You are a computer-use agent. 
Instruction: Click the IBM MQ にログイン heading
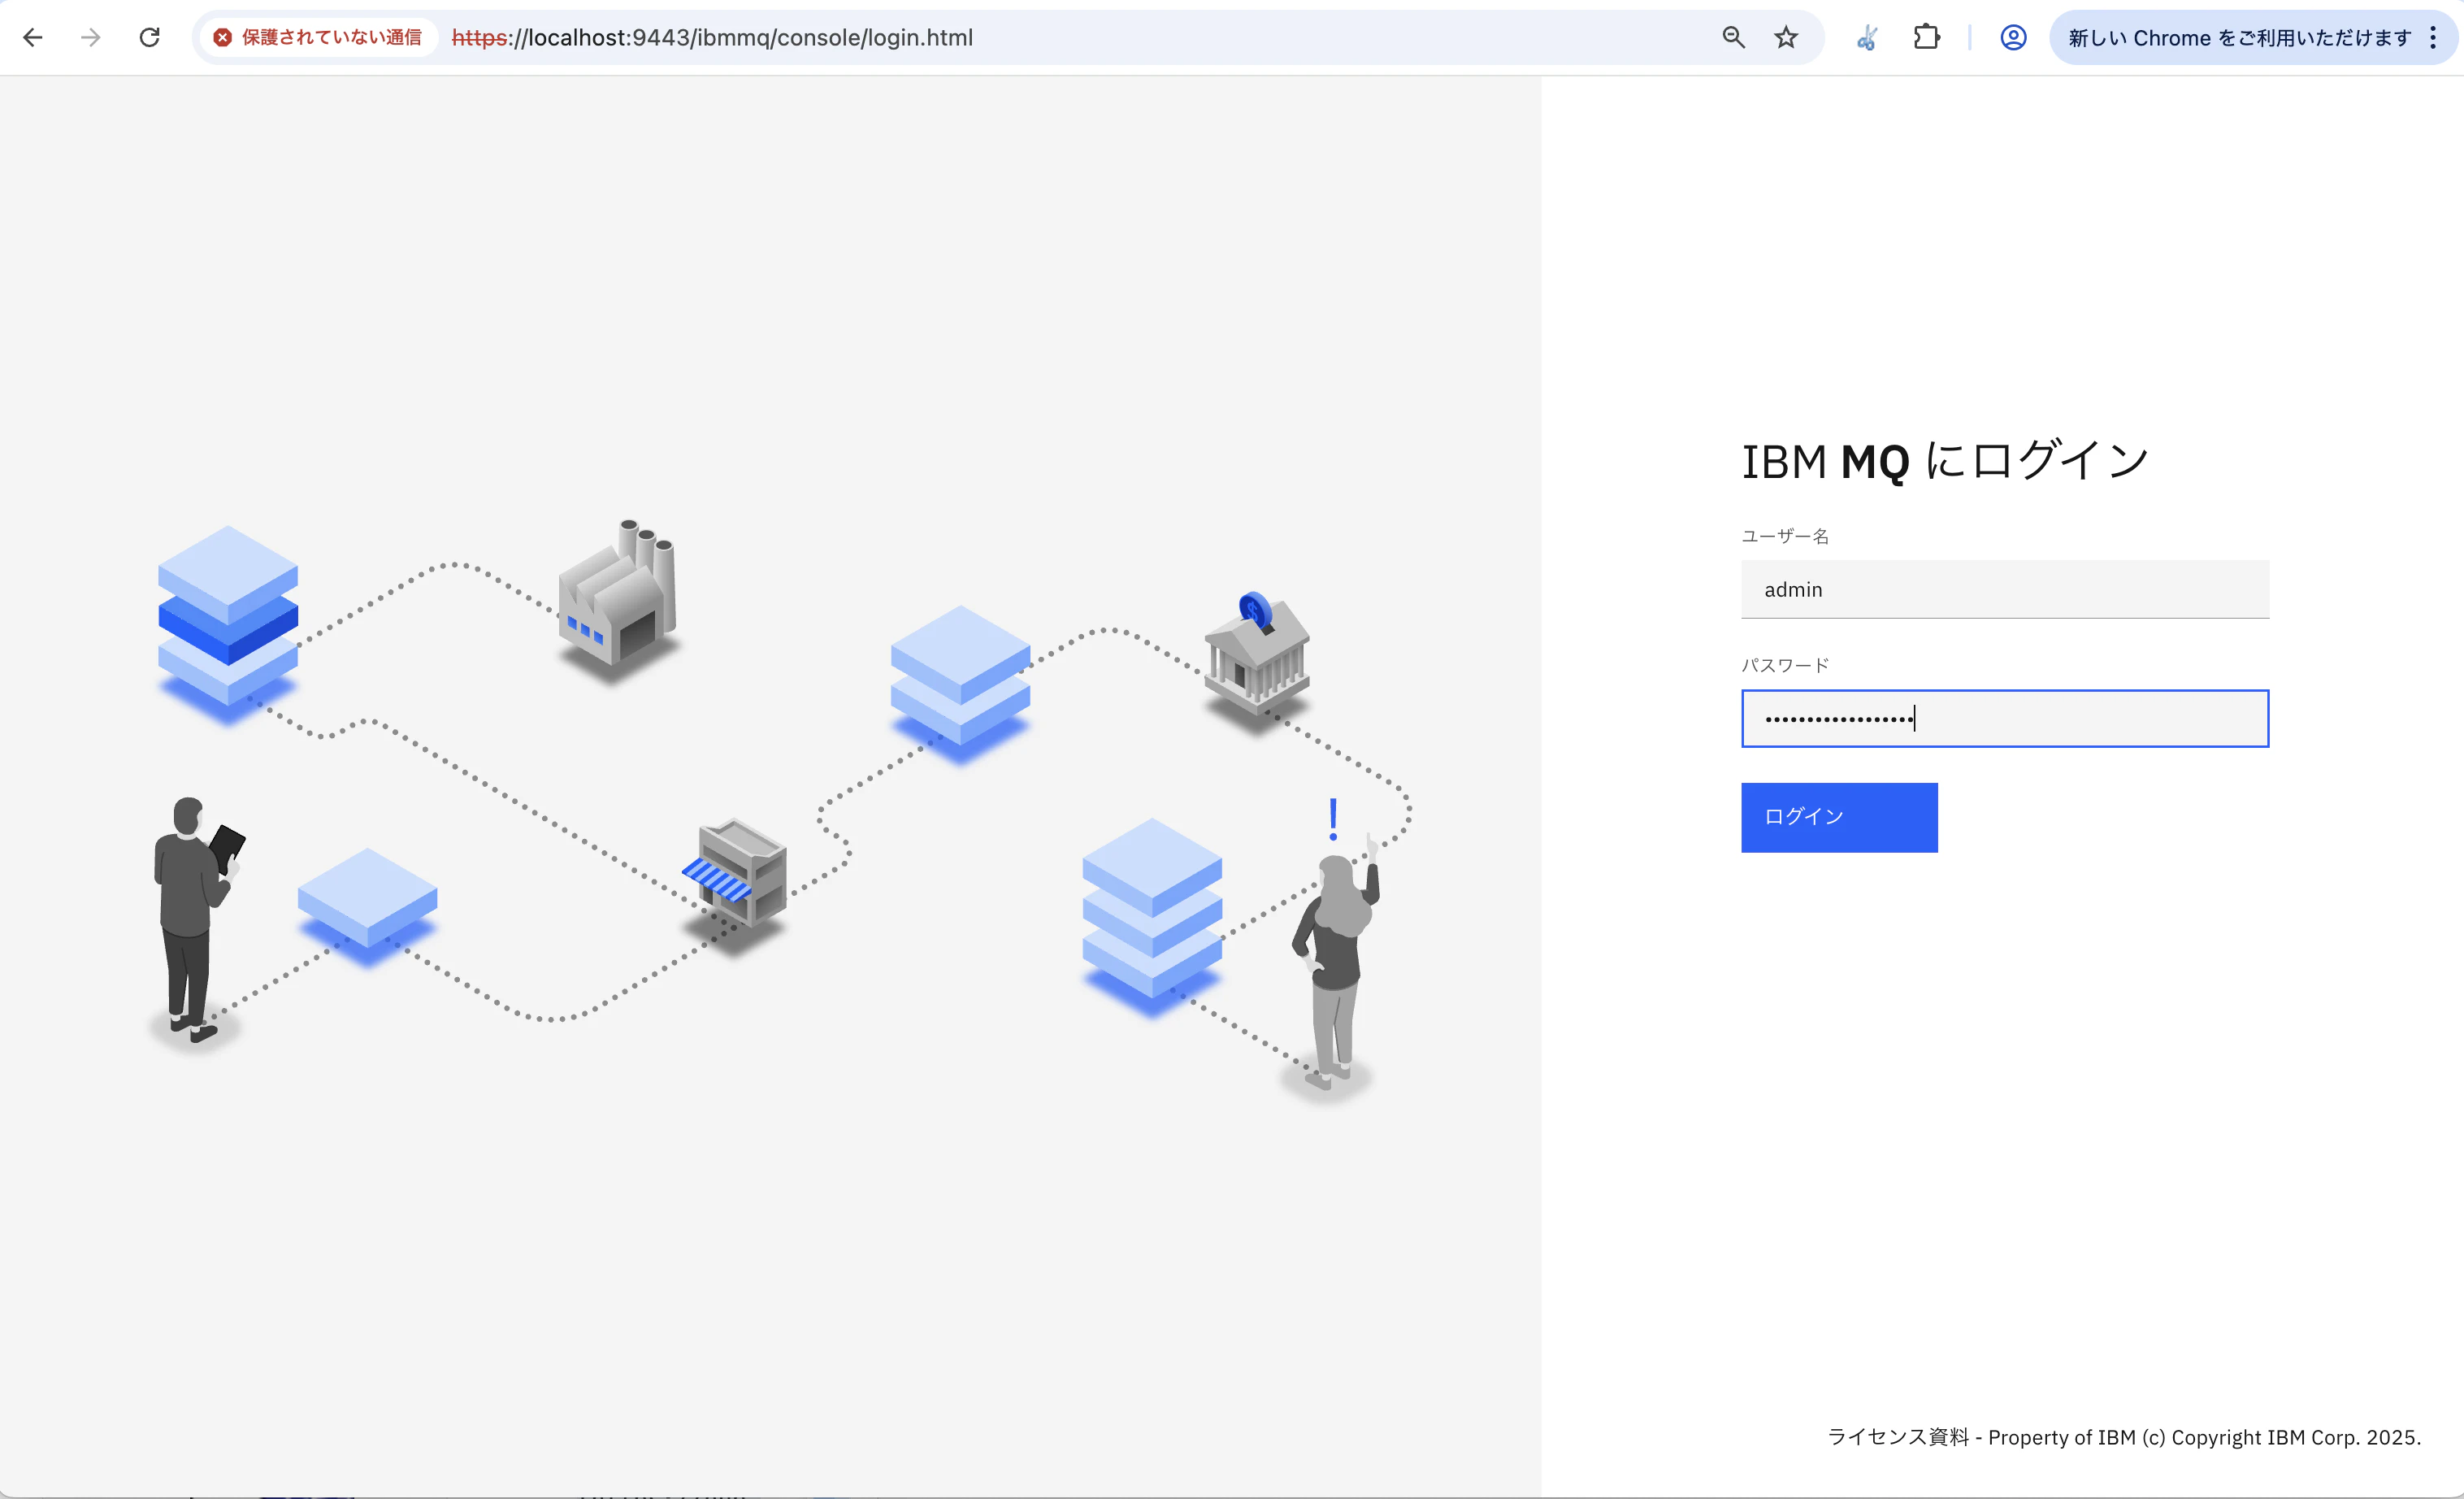pos(1944,461)
